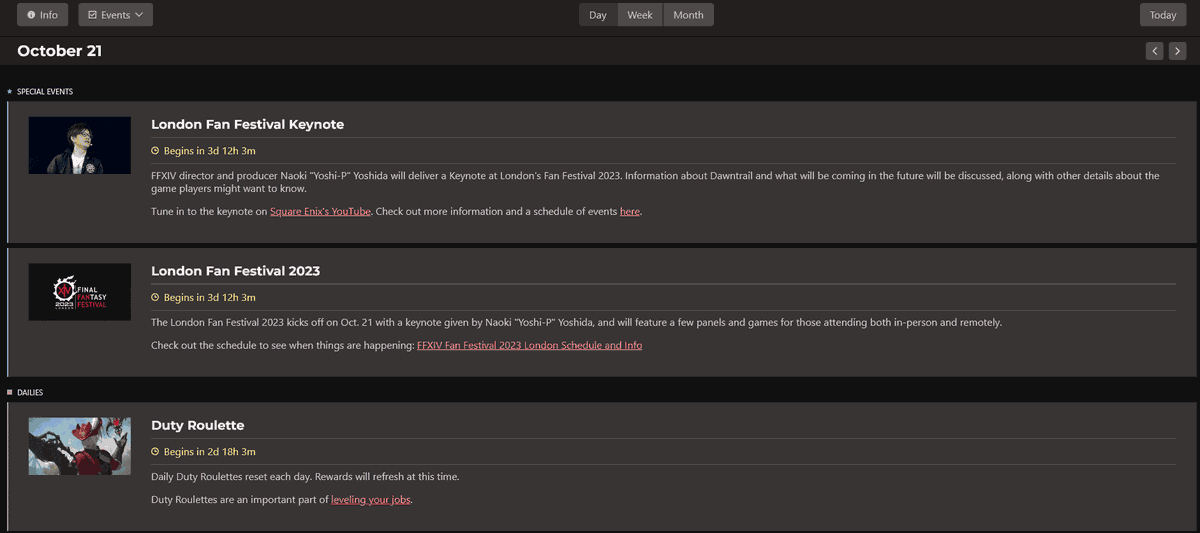The image size is (1200, 533).
Task: Switch to Day view
Action: pyautogui.click(x=598, y=15)
